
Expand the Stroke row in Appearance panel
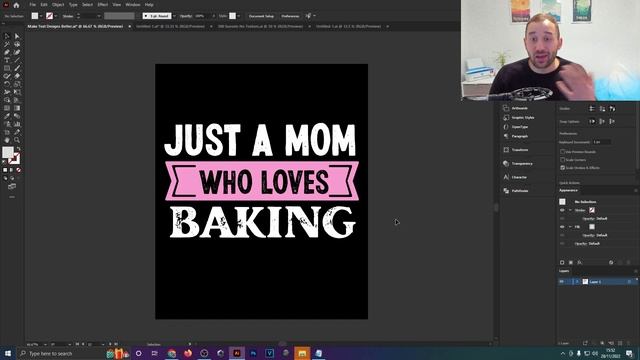point(570,210)
